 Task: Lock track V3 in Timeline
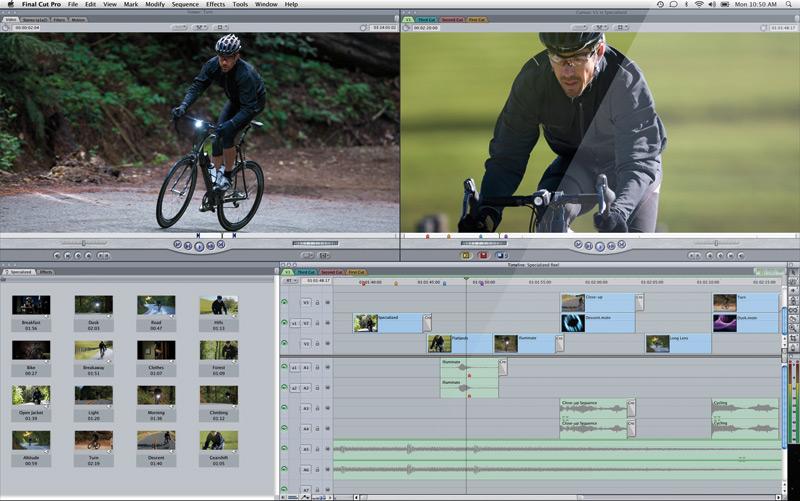[317, 303]
